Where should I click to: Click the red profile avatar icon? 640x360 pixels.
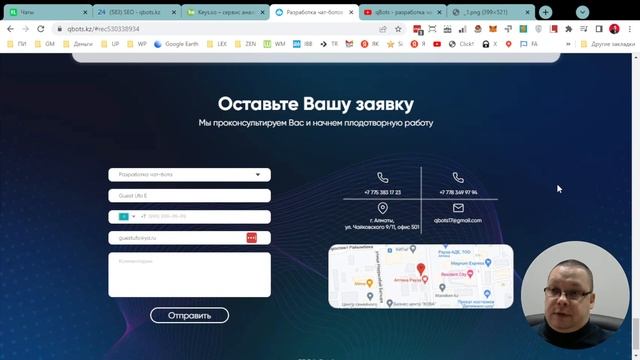pyautogui.click(x=614, y=29)
